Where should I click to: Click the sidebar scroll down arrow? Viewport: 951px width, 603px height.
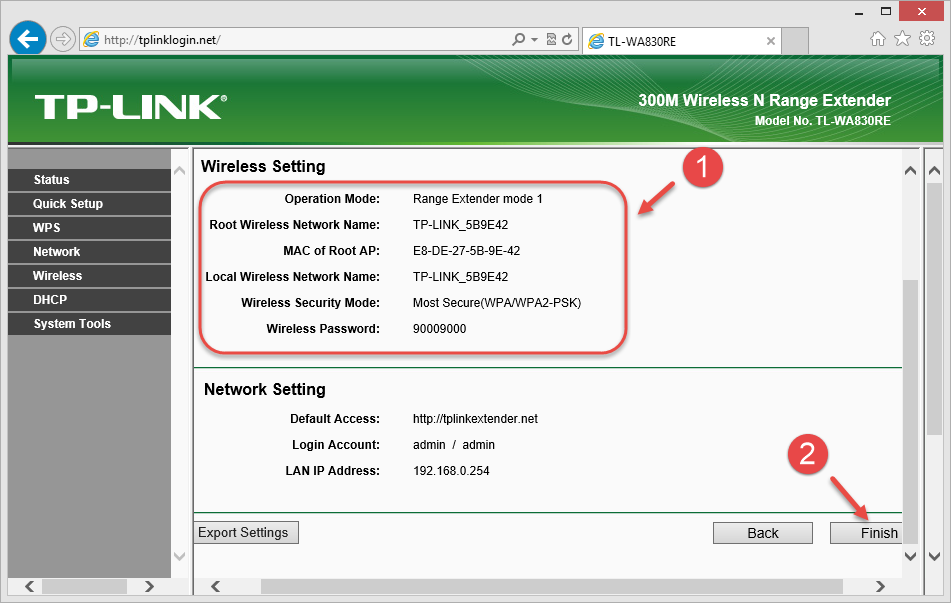pyautogui.click(x=180, y=556)
